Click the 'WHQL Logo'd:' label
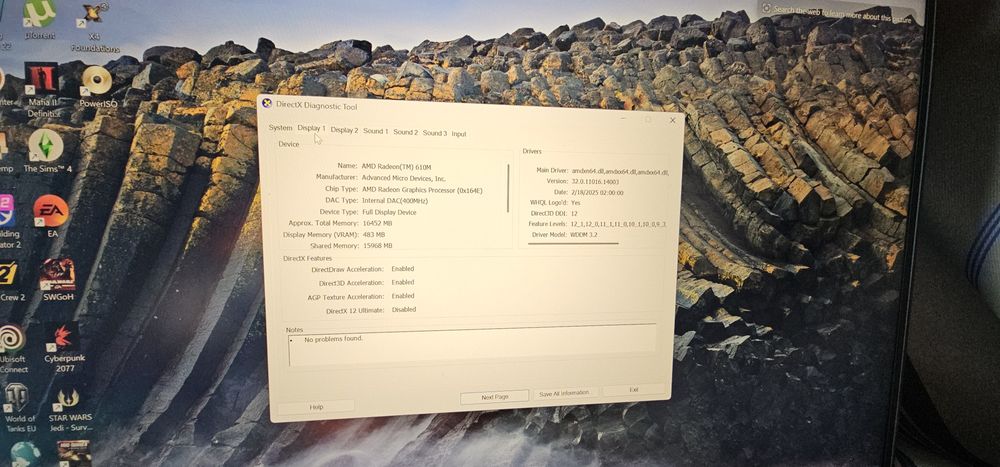1000x467 pixels. click(548, 202)
